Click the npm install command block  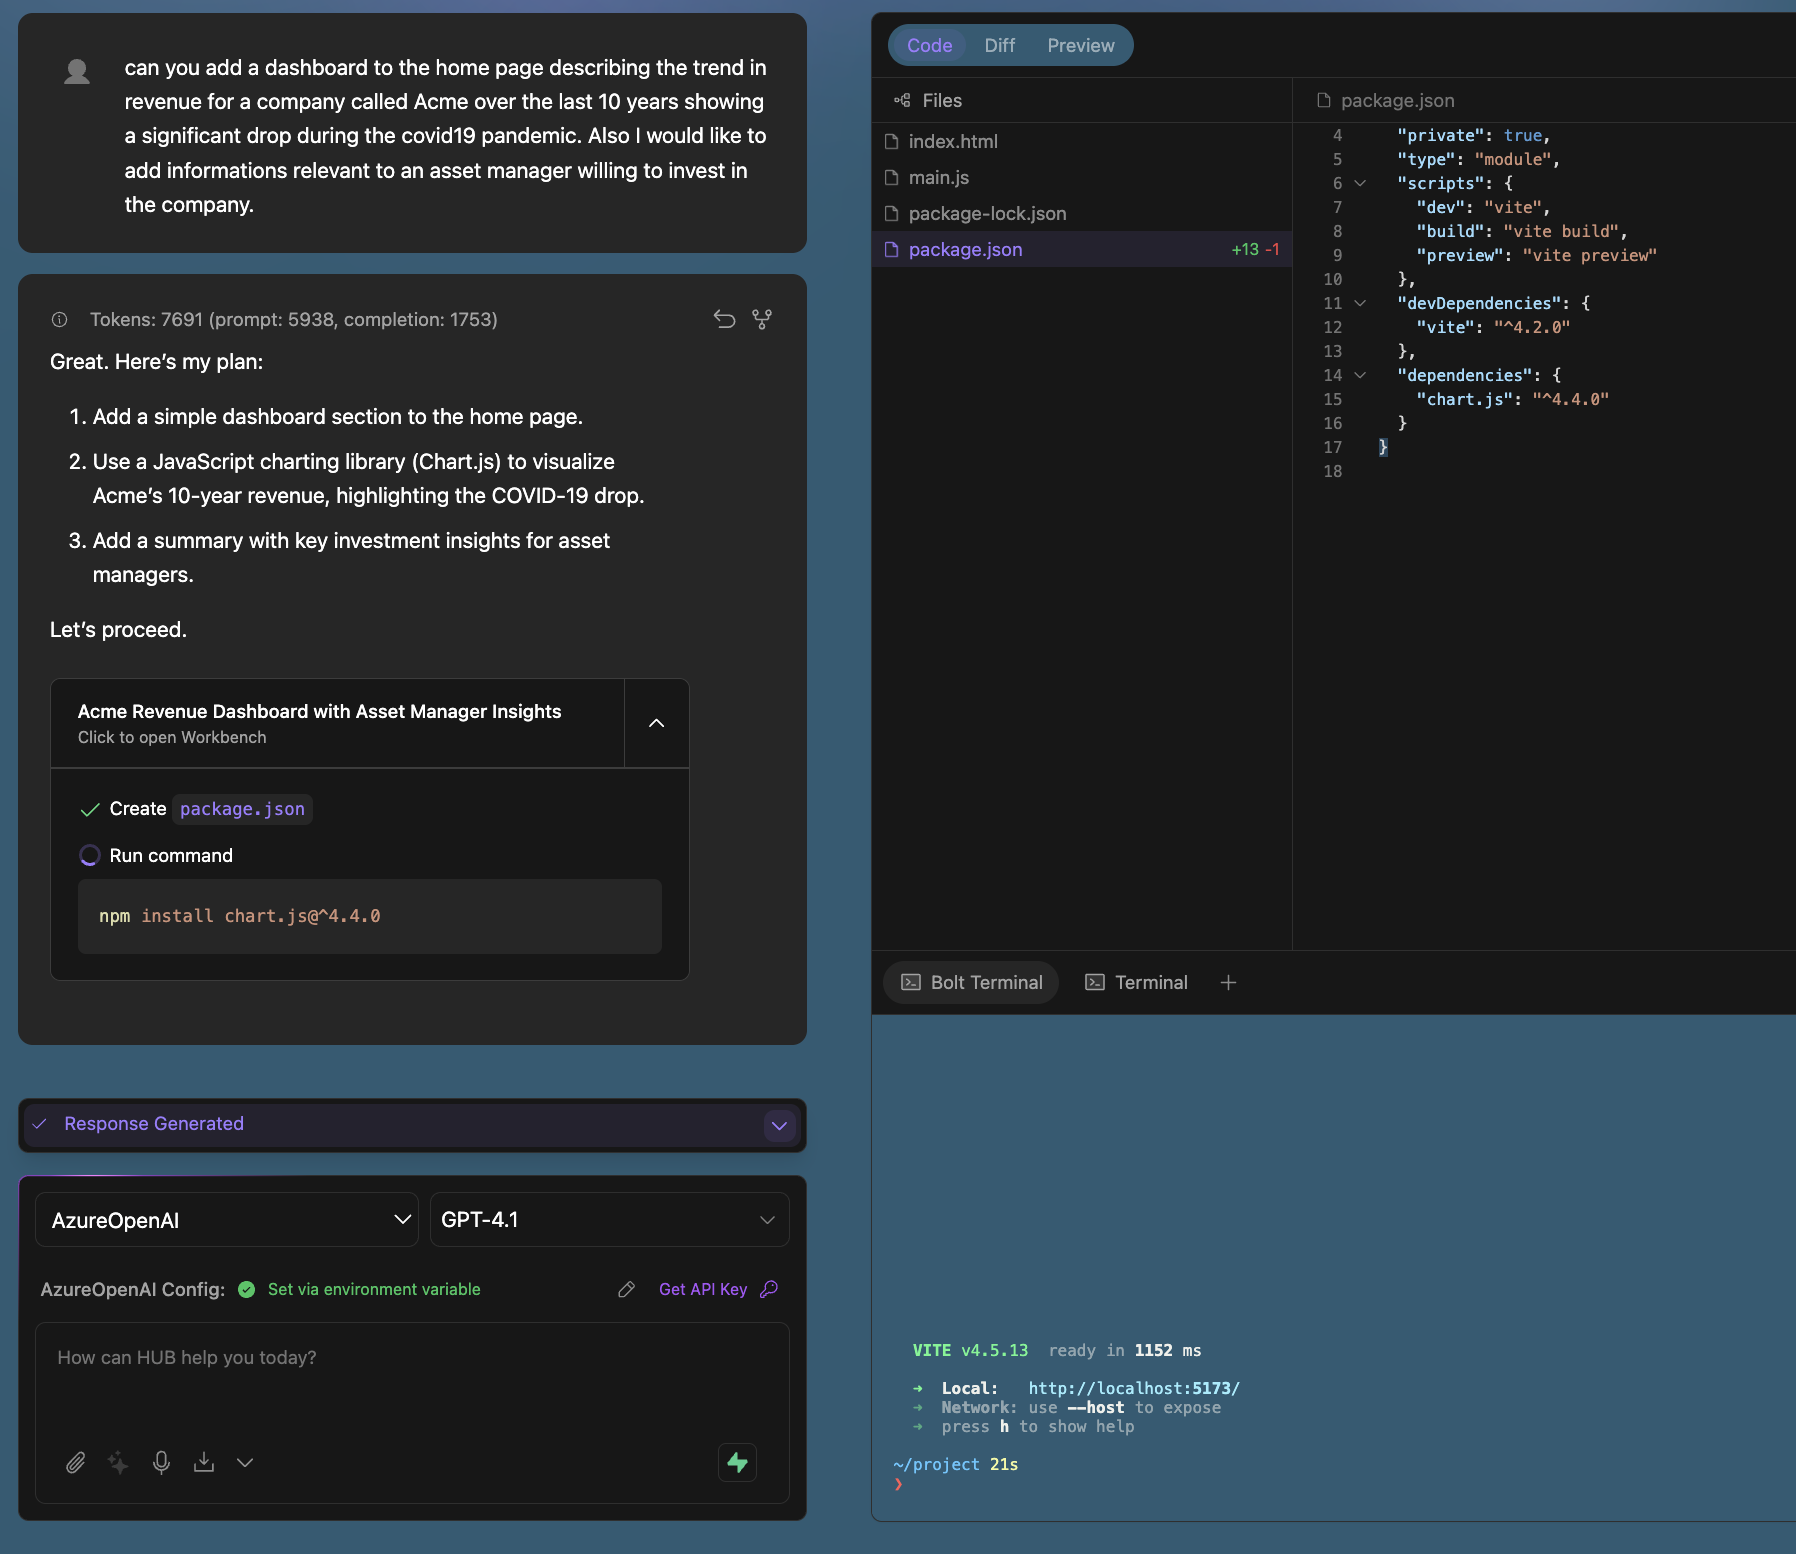370,917
